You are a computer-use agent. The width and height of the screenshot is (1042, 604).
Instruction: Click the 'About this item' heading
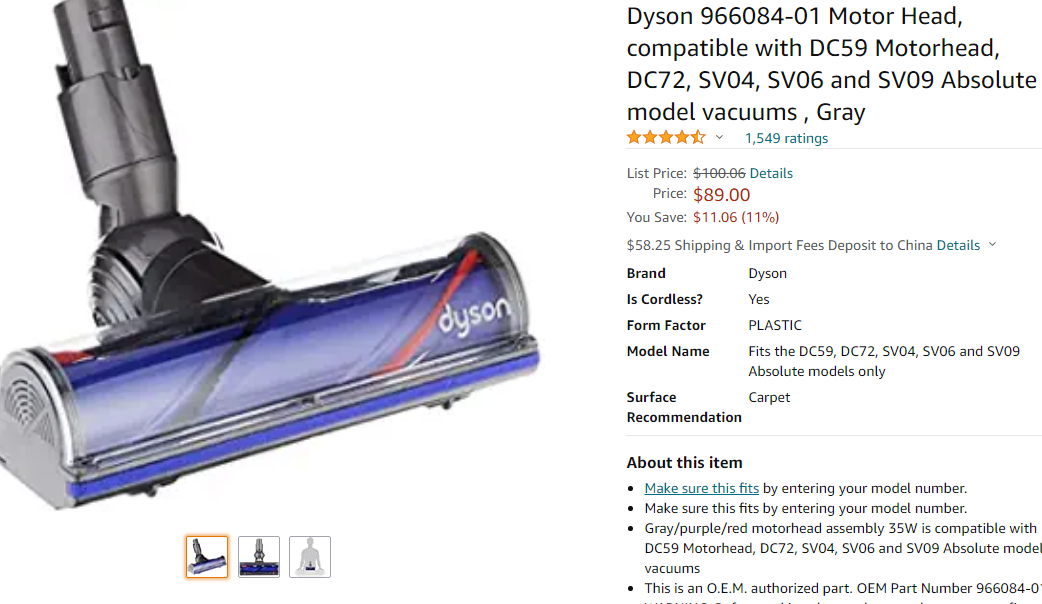[684, 462]
